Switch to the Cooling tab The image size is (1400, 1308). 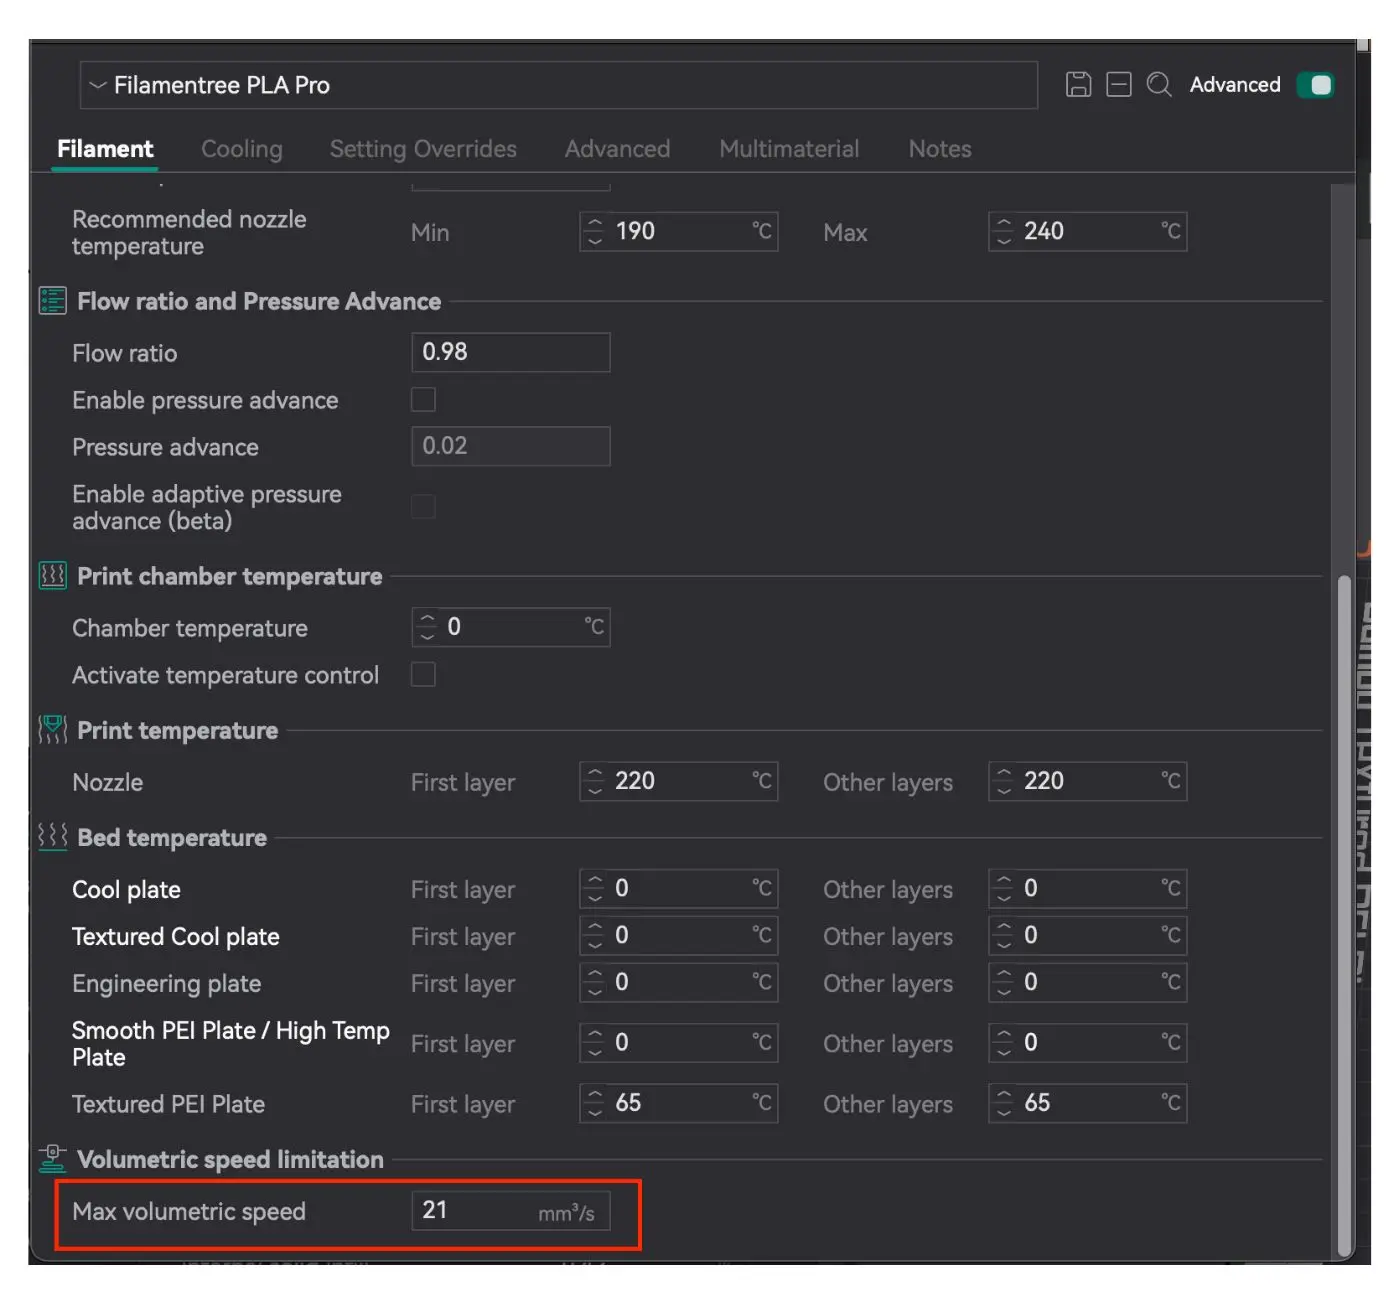click(x=242, y=149)
